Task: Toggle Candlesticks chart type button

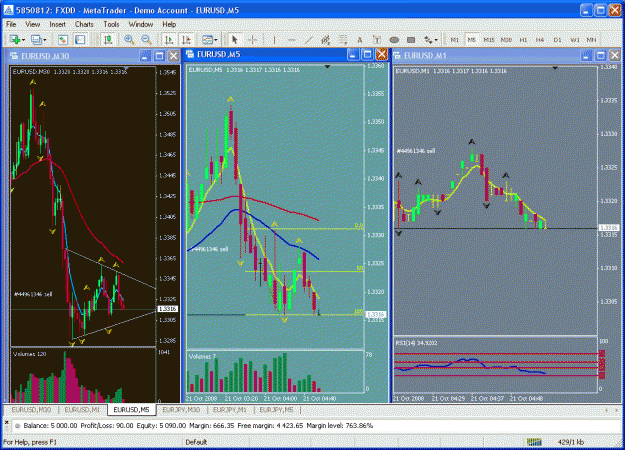Action: (108, 40)
